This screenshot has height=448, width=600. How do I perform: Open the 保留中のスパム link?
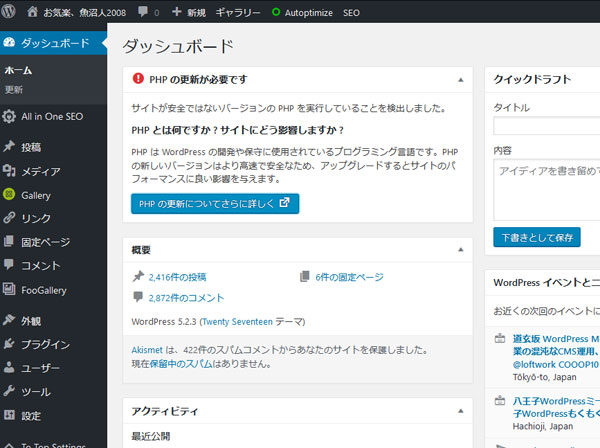[181, 364]
